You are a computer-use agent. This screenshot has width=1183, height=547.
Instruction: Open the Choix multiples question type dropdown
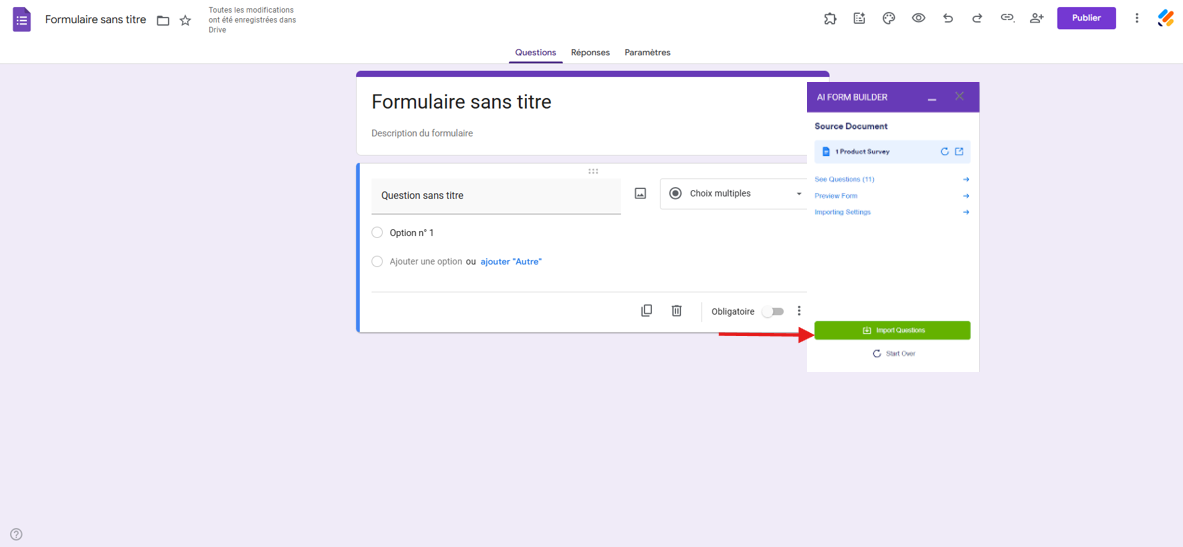coord(734,194)
